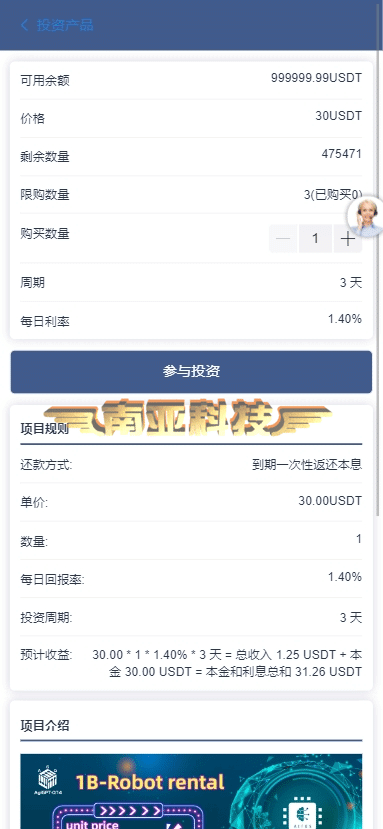Click the 南亚科技 golden watermark logo
The width and height of the screenshot is (383, 829).
point(188,417)
